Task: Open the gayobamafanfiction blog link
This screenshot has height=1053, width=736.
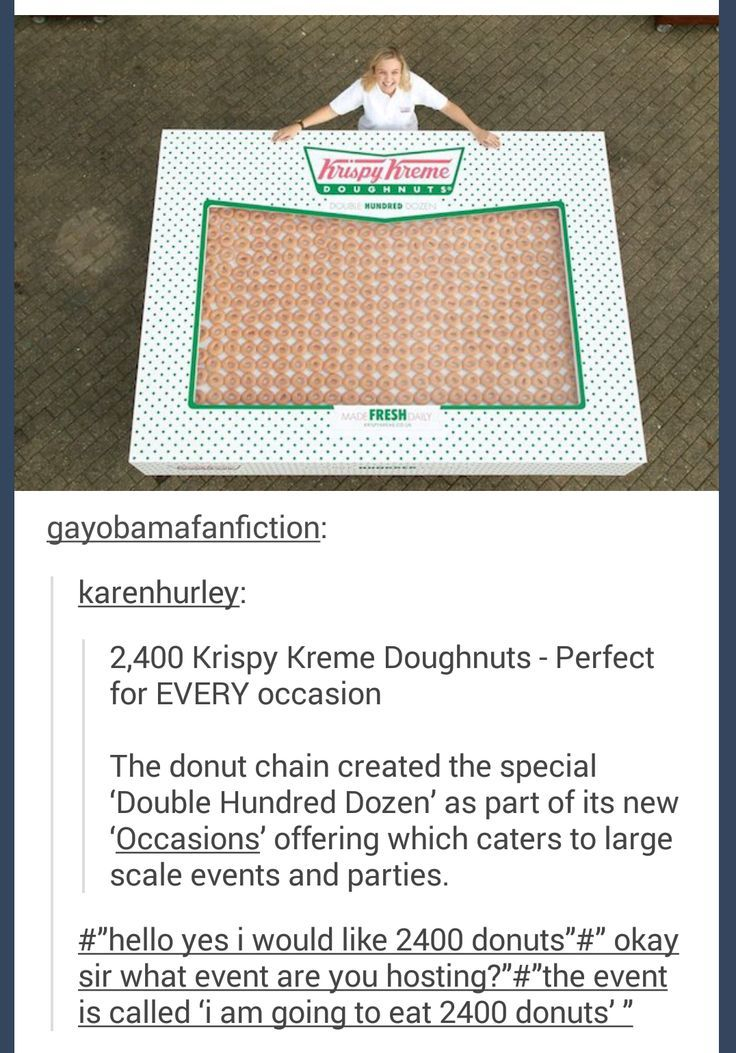Action: click(183, 528)
